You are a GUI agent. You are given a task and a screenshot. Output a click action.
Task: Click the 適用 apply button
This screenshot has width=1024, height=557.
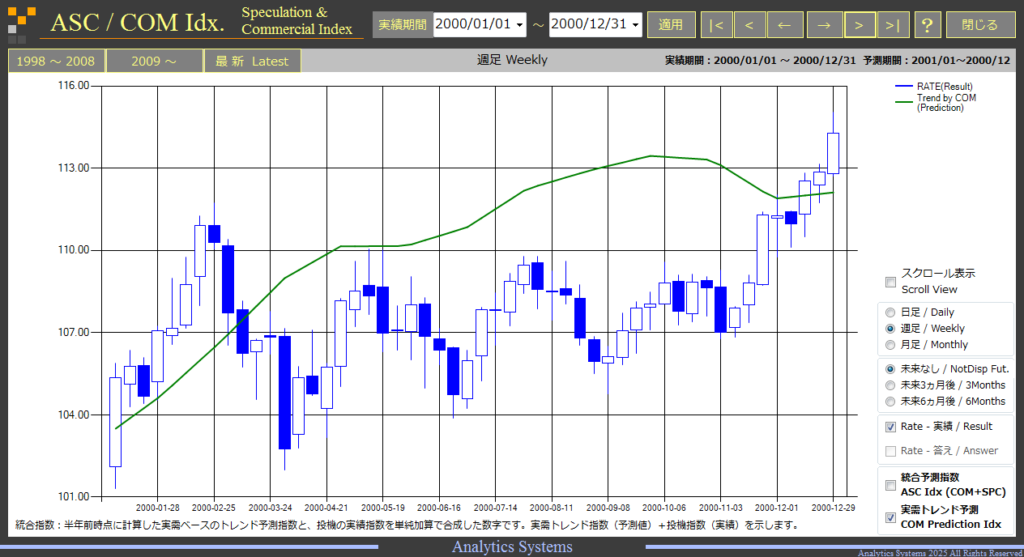pos(671,25)
